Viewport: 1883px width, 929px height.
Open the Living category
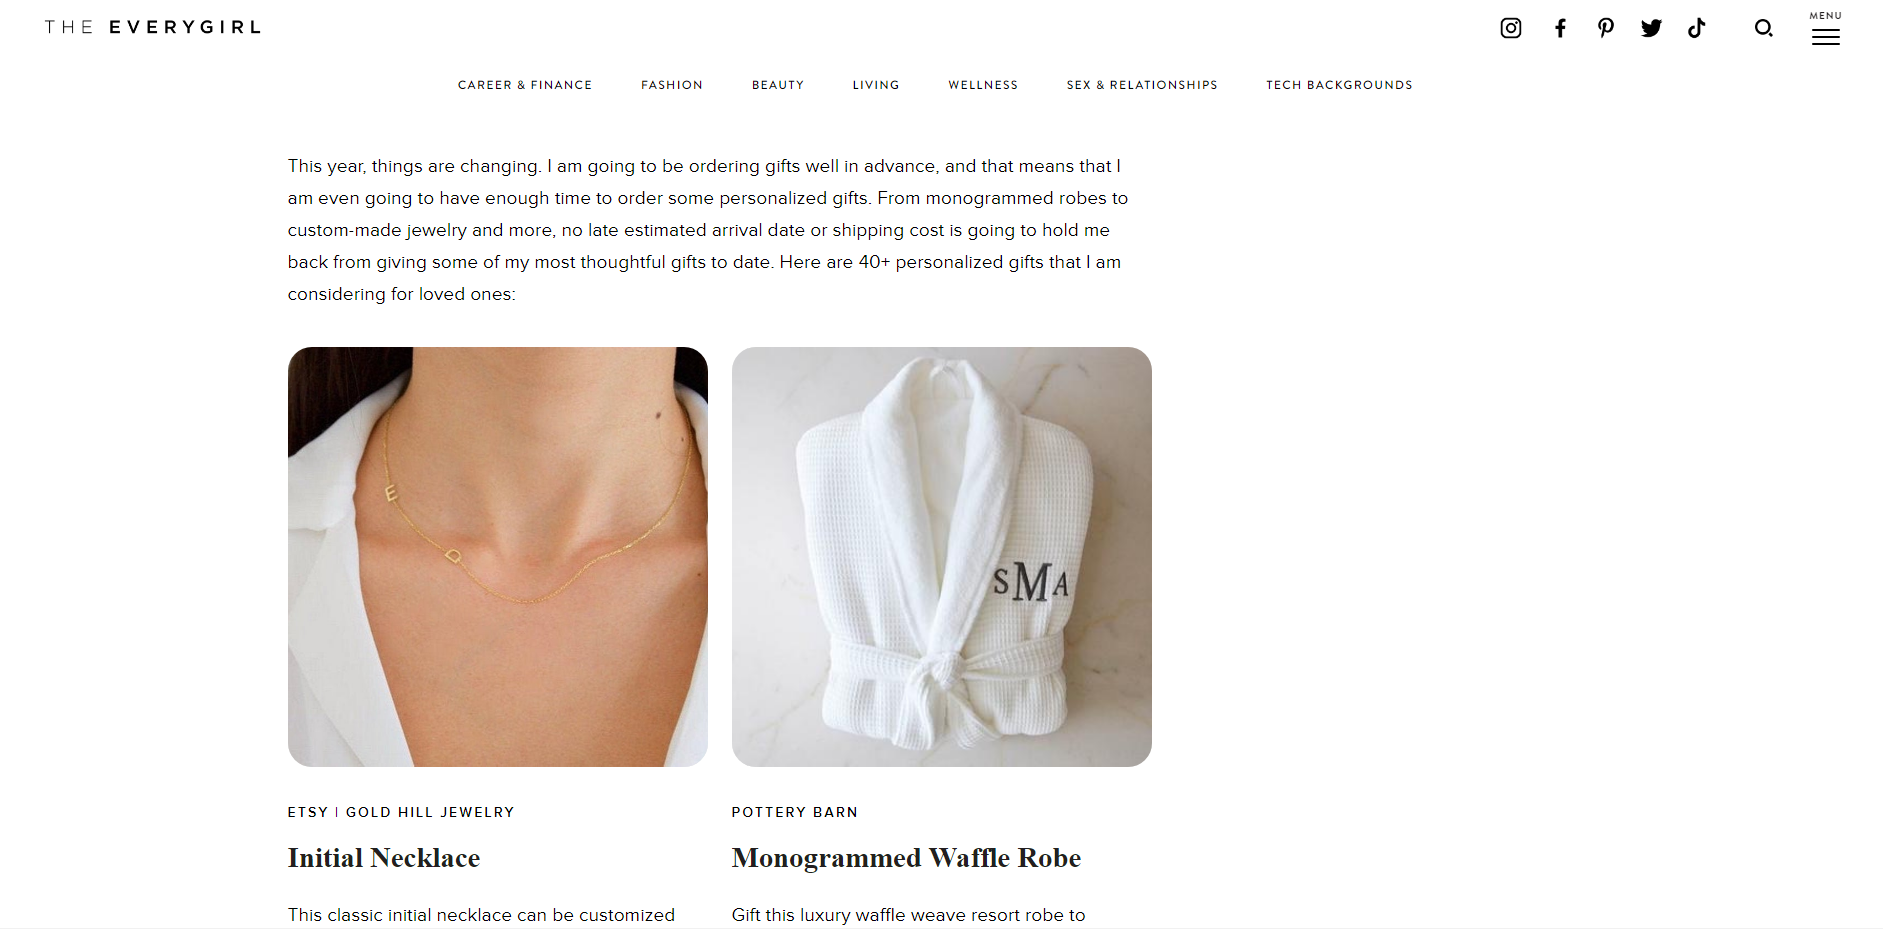coord(876,85)
